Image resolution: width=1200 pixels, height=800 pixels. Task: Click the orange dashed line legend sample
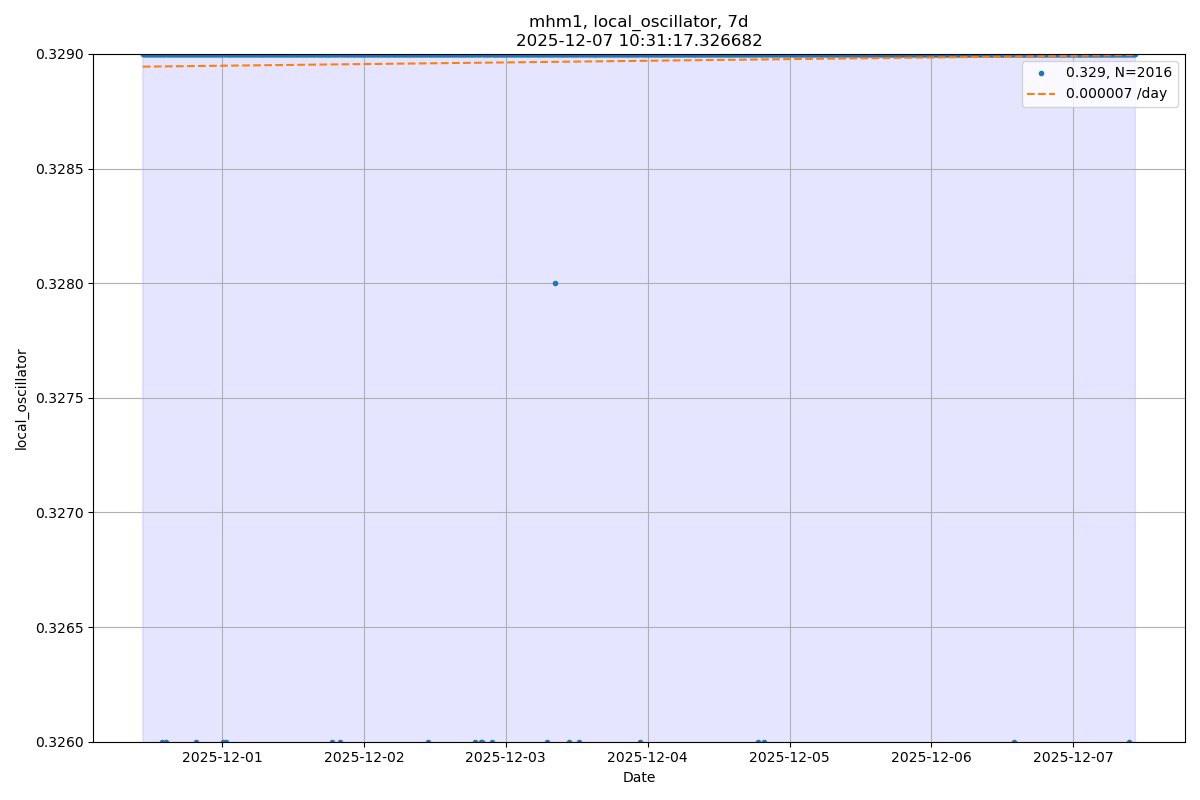tap(1041, 94)
